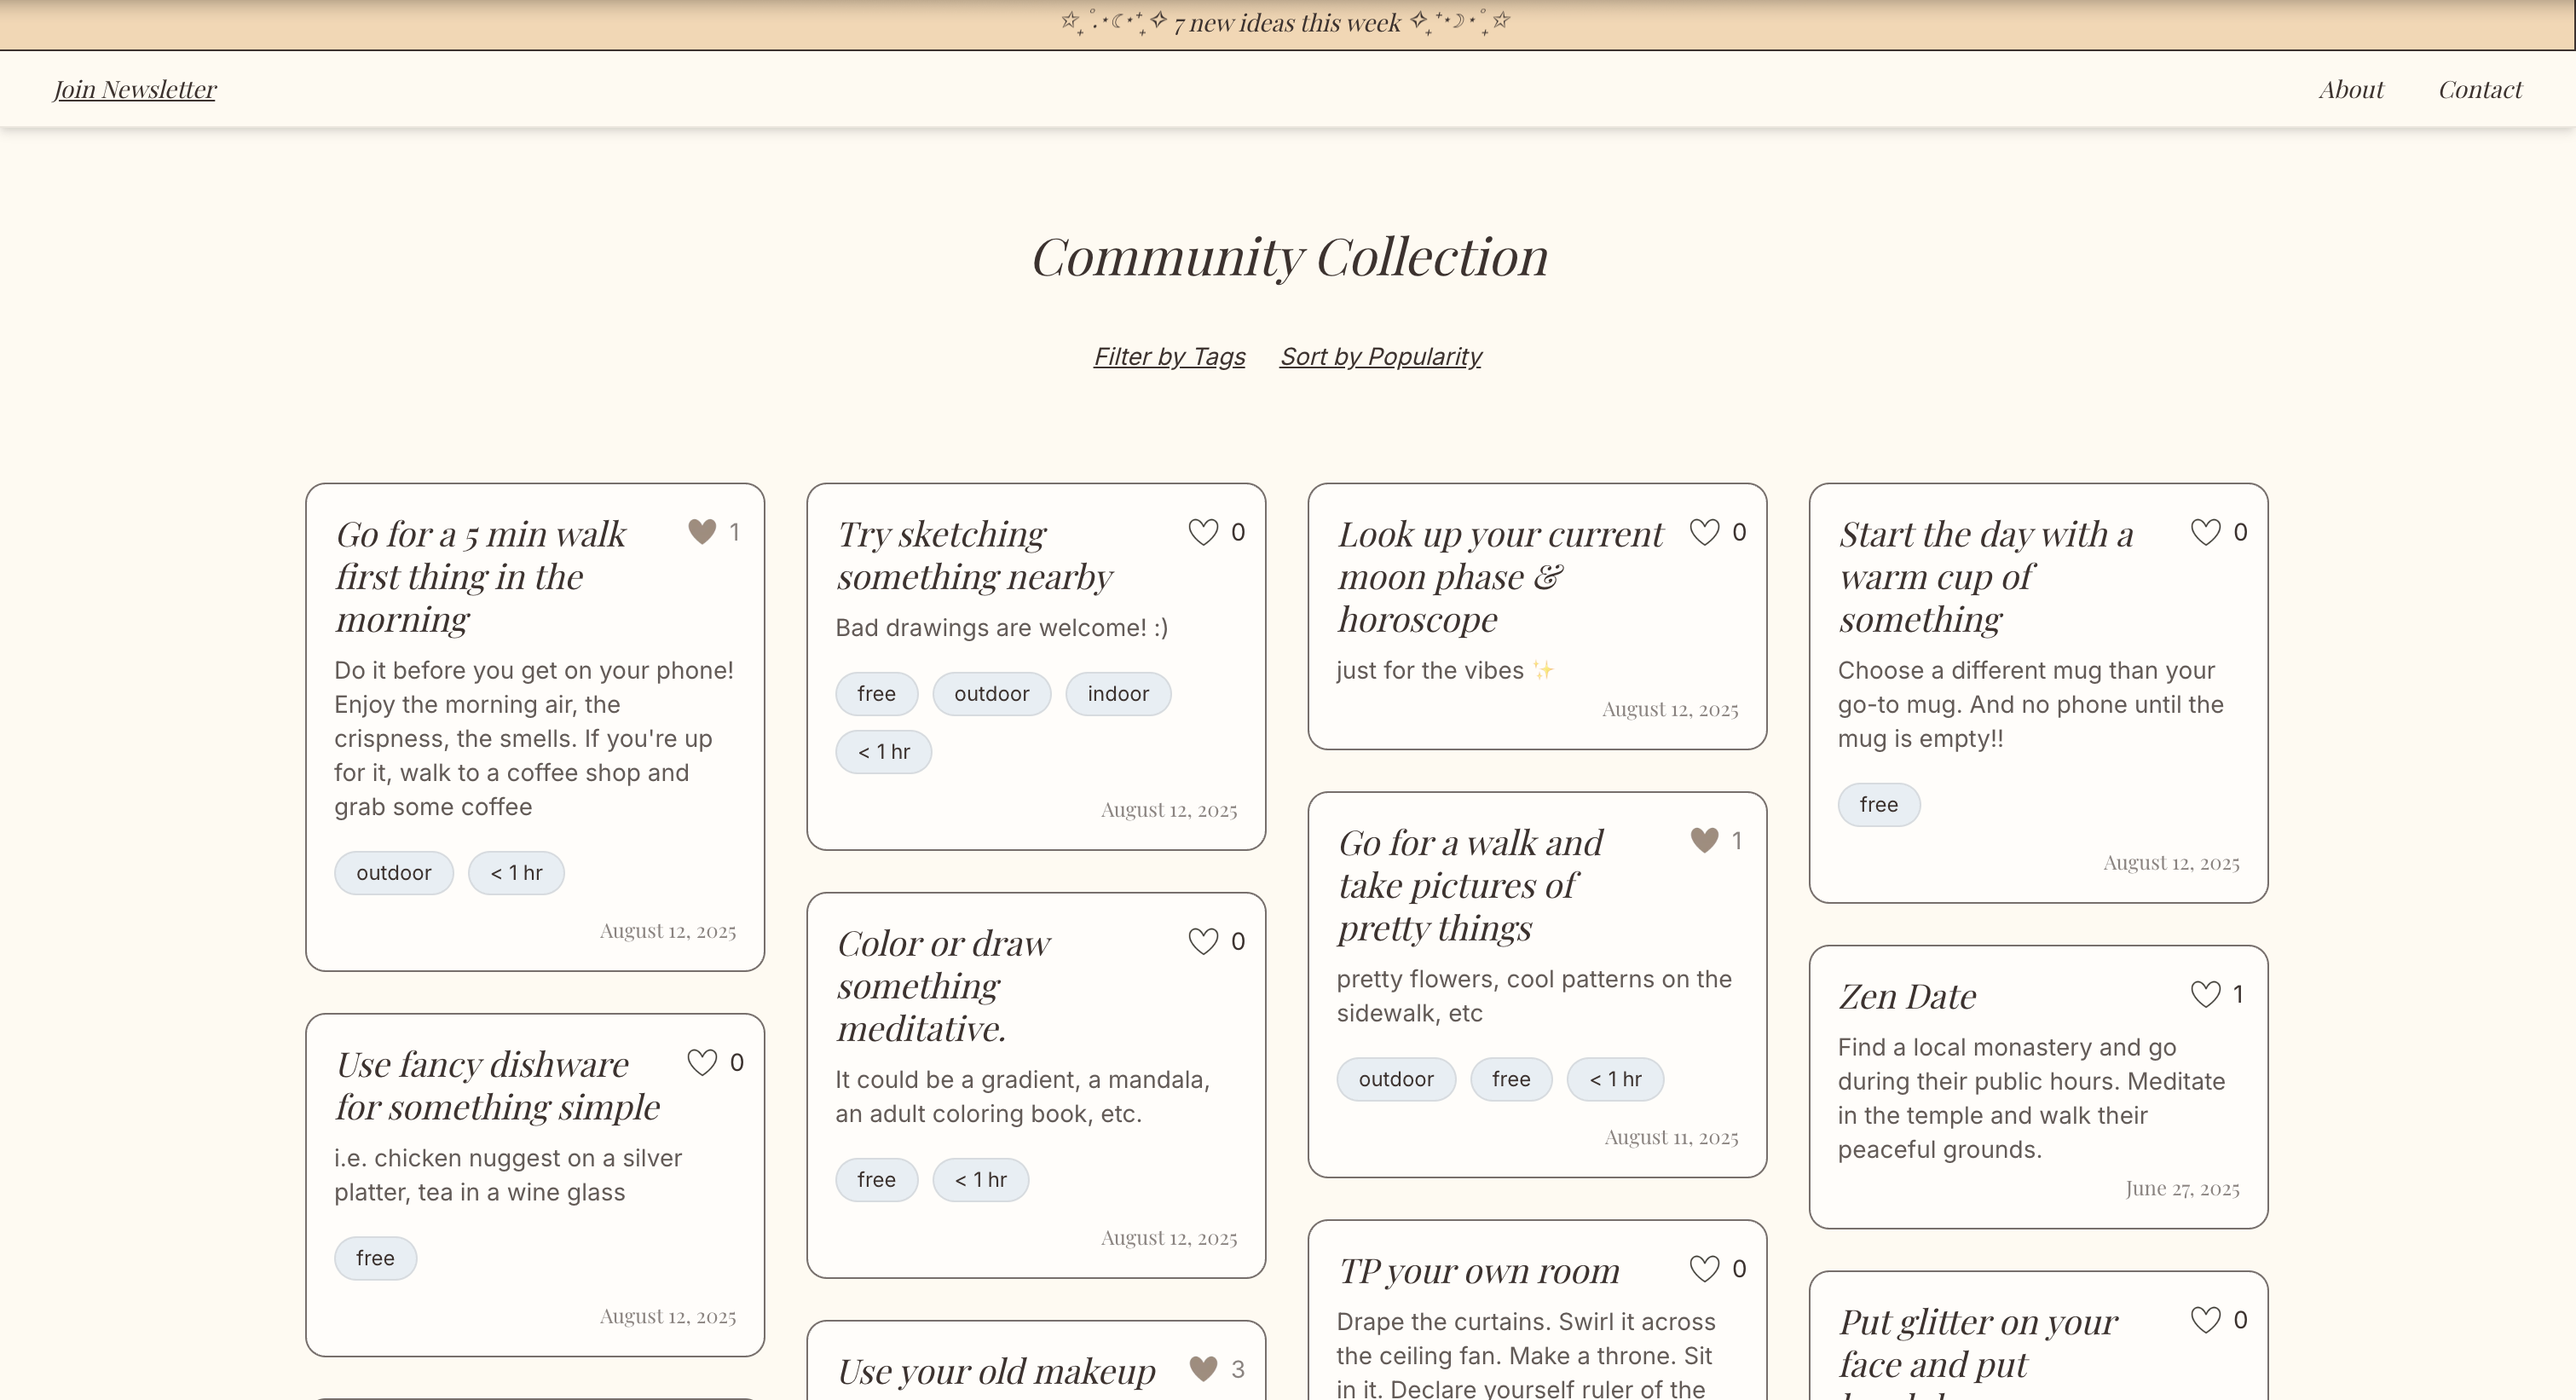Click 'free' tag on Color or draw card
Image resolution: width=2576 pixels, height=1400 pixels.
(x=876, y=1180)
